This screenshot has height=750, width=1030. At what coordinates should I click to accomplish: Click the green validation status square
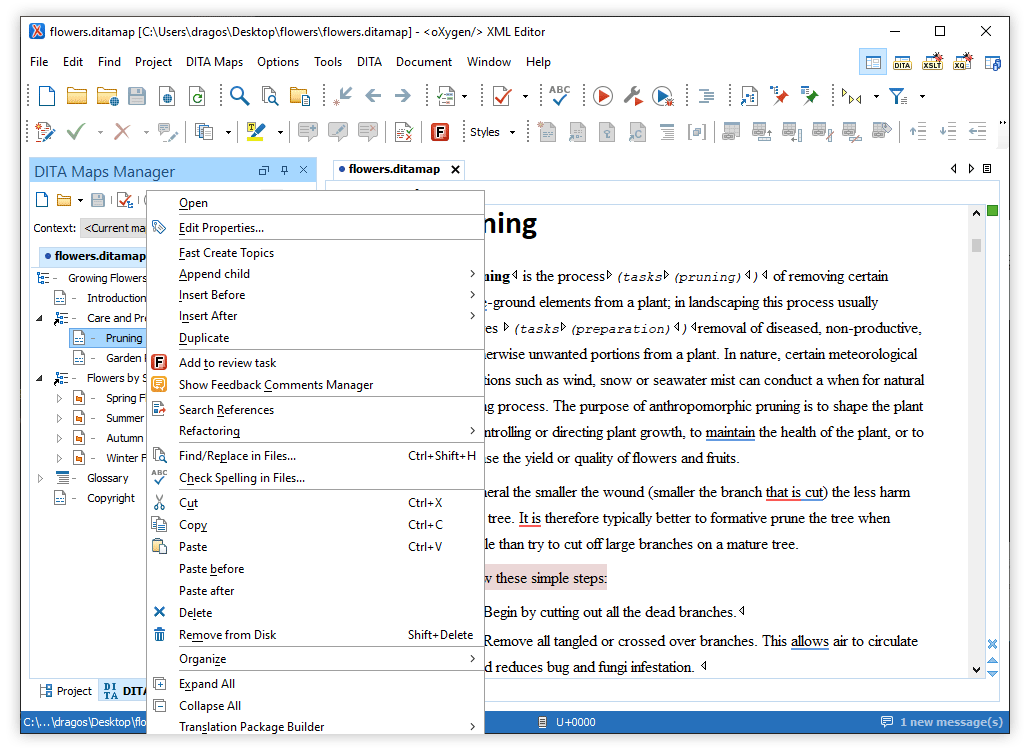click(x=993, y=211)
